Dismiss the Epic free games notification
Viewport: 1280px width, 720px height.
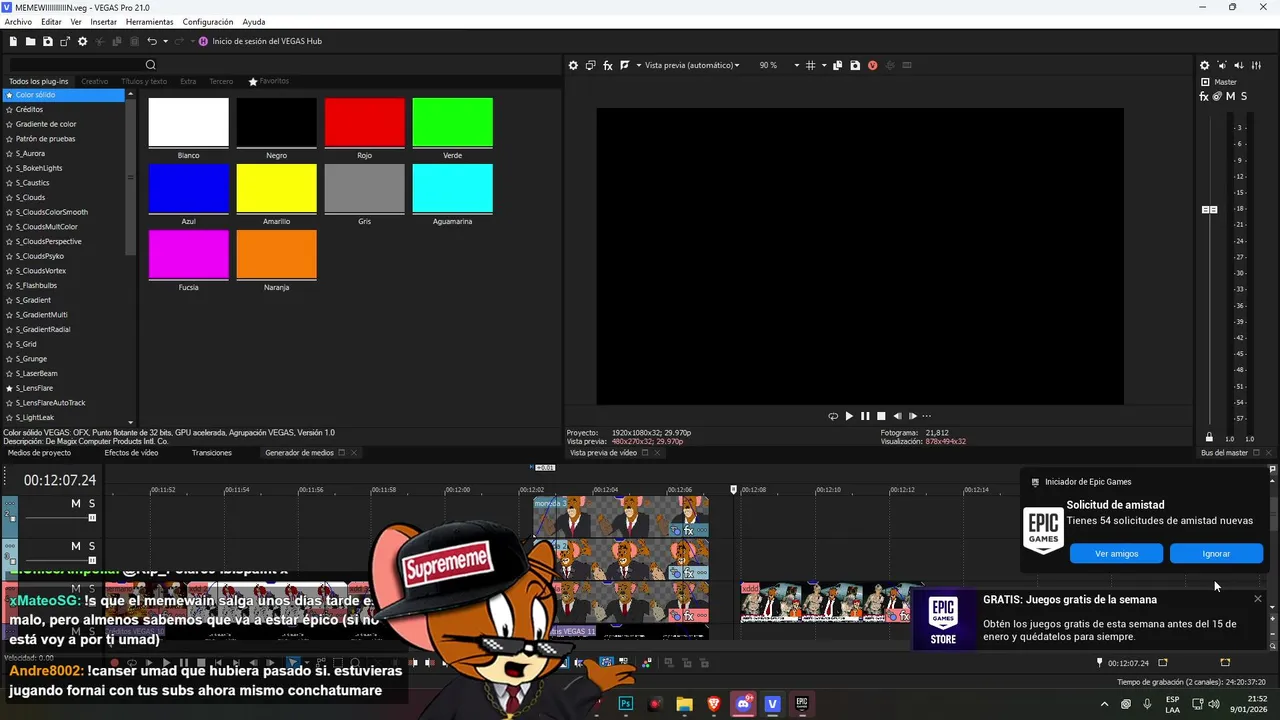[x=1257, y=599]
